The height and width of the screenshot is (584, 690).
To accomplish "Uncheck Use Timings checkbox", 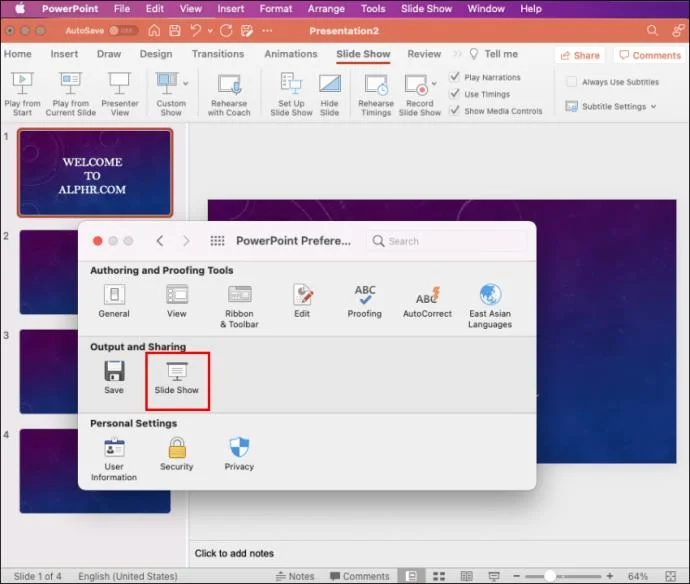I will click(x=455, y=94).
